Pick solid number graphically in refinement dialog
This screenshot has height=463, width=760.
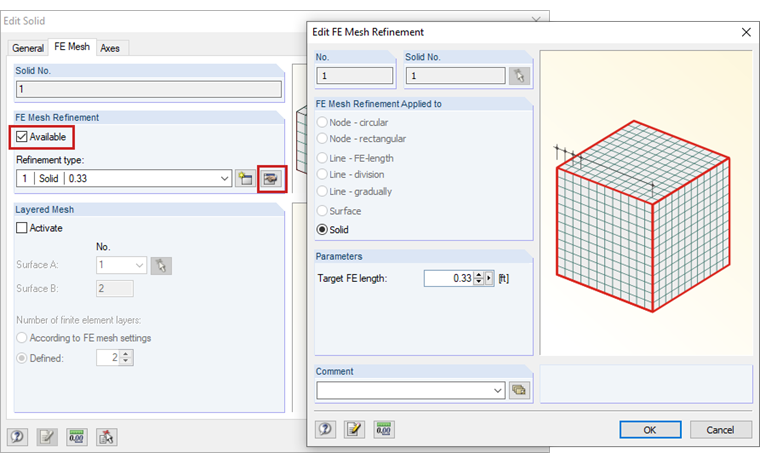(x=519, y=76)
